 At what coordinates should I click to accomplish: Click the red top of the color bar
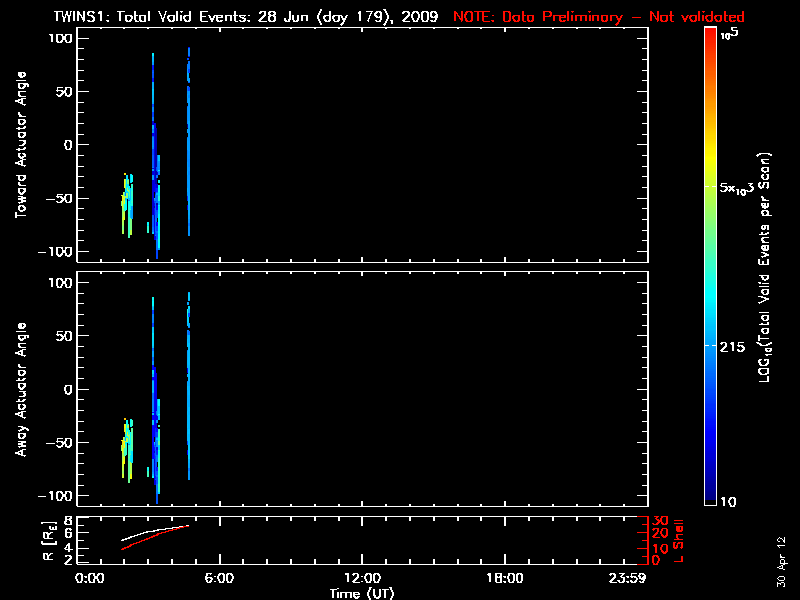pos(710,38)
